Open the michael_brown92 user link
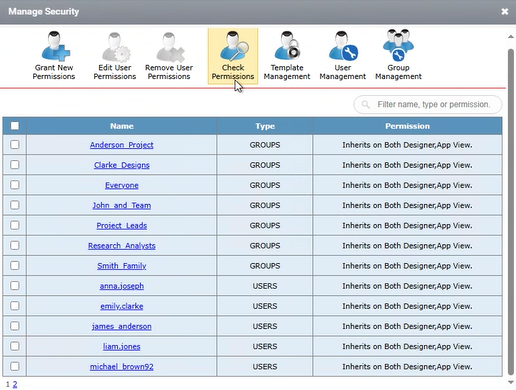The height and width of the screenshot is (390, 516). point(122,367)
